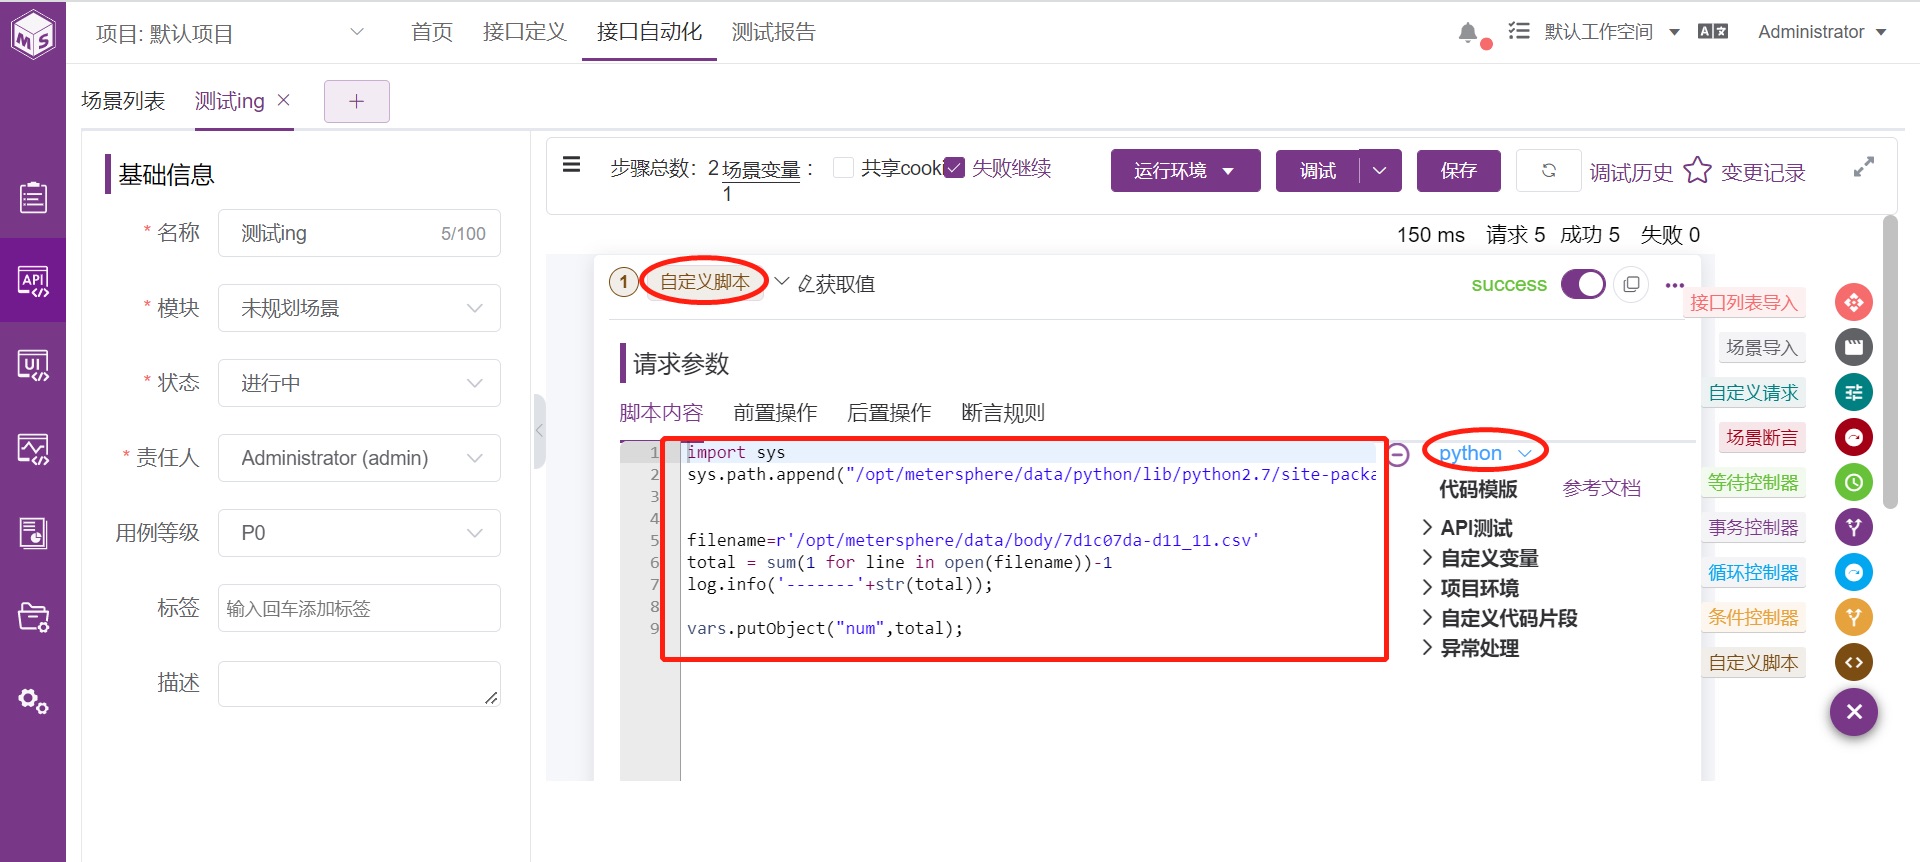Click the green wait controller clock icon
This screenshot has width=1920, height=862.
pos(1854,482)
